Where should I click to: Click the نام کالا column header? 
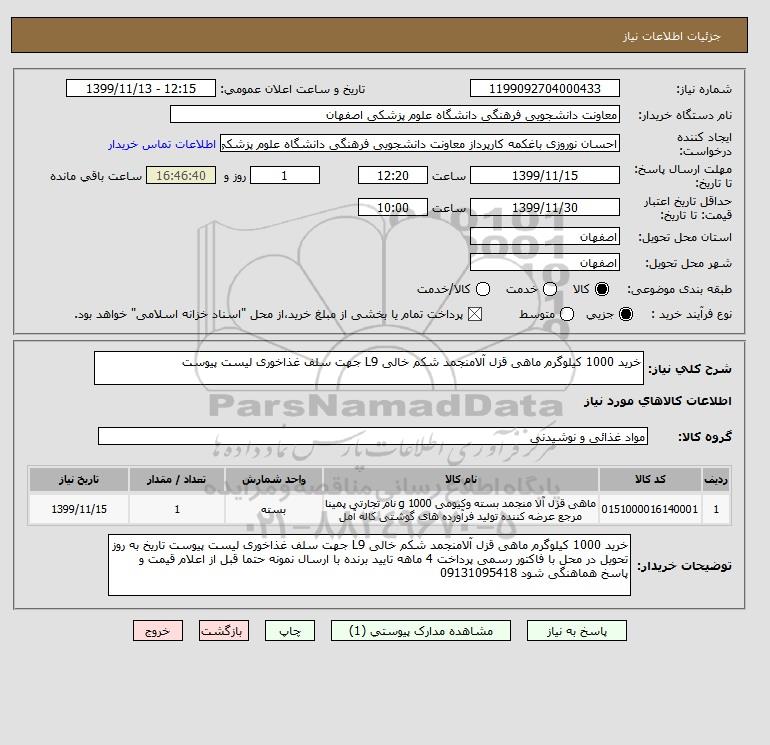(x=461, y=479)
